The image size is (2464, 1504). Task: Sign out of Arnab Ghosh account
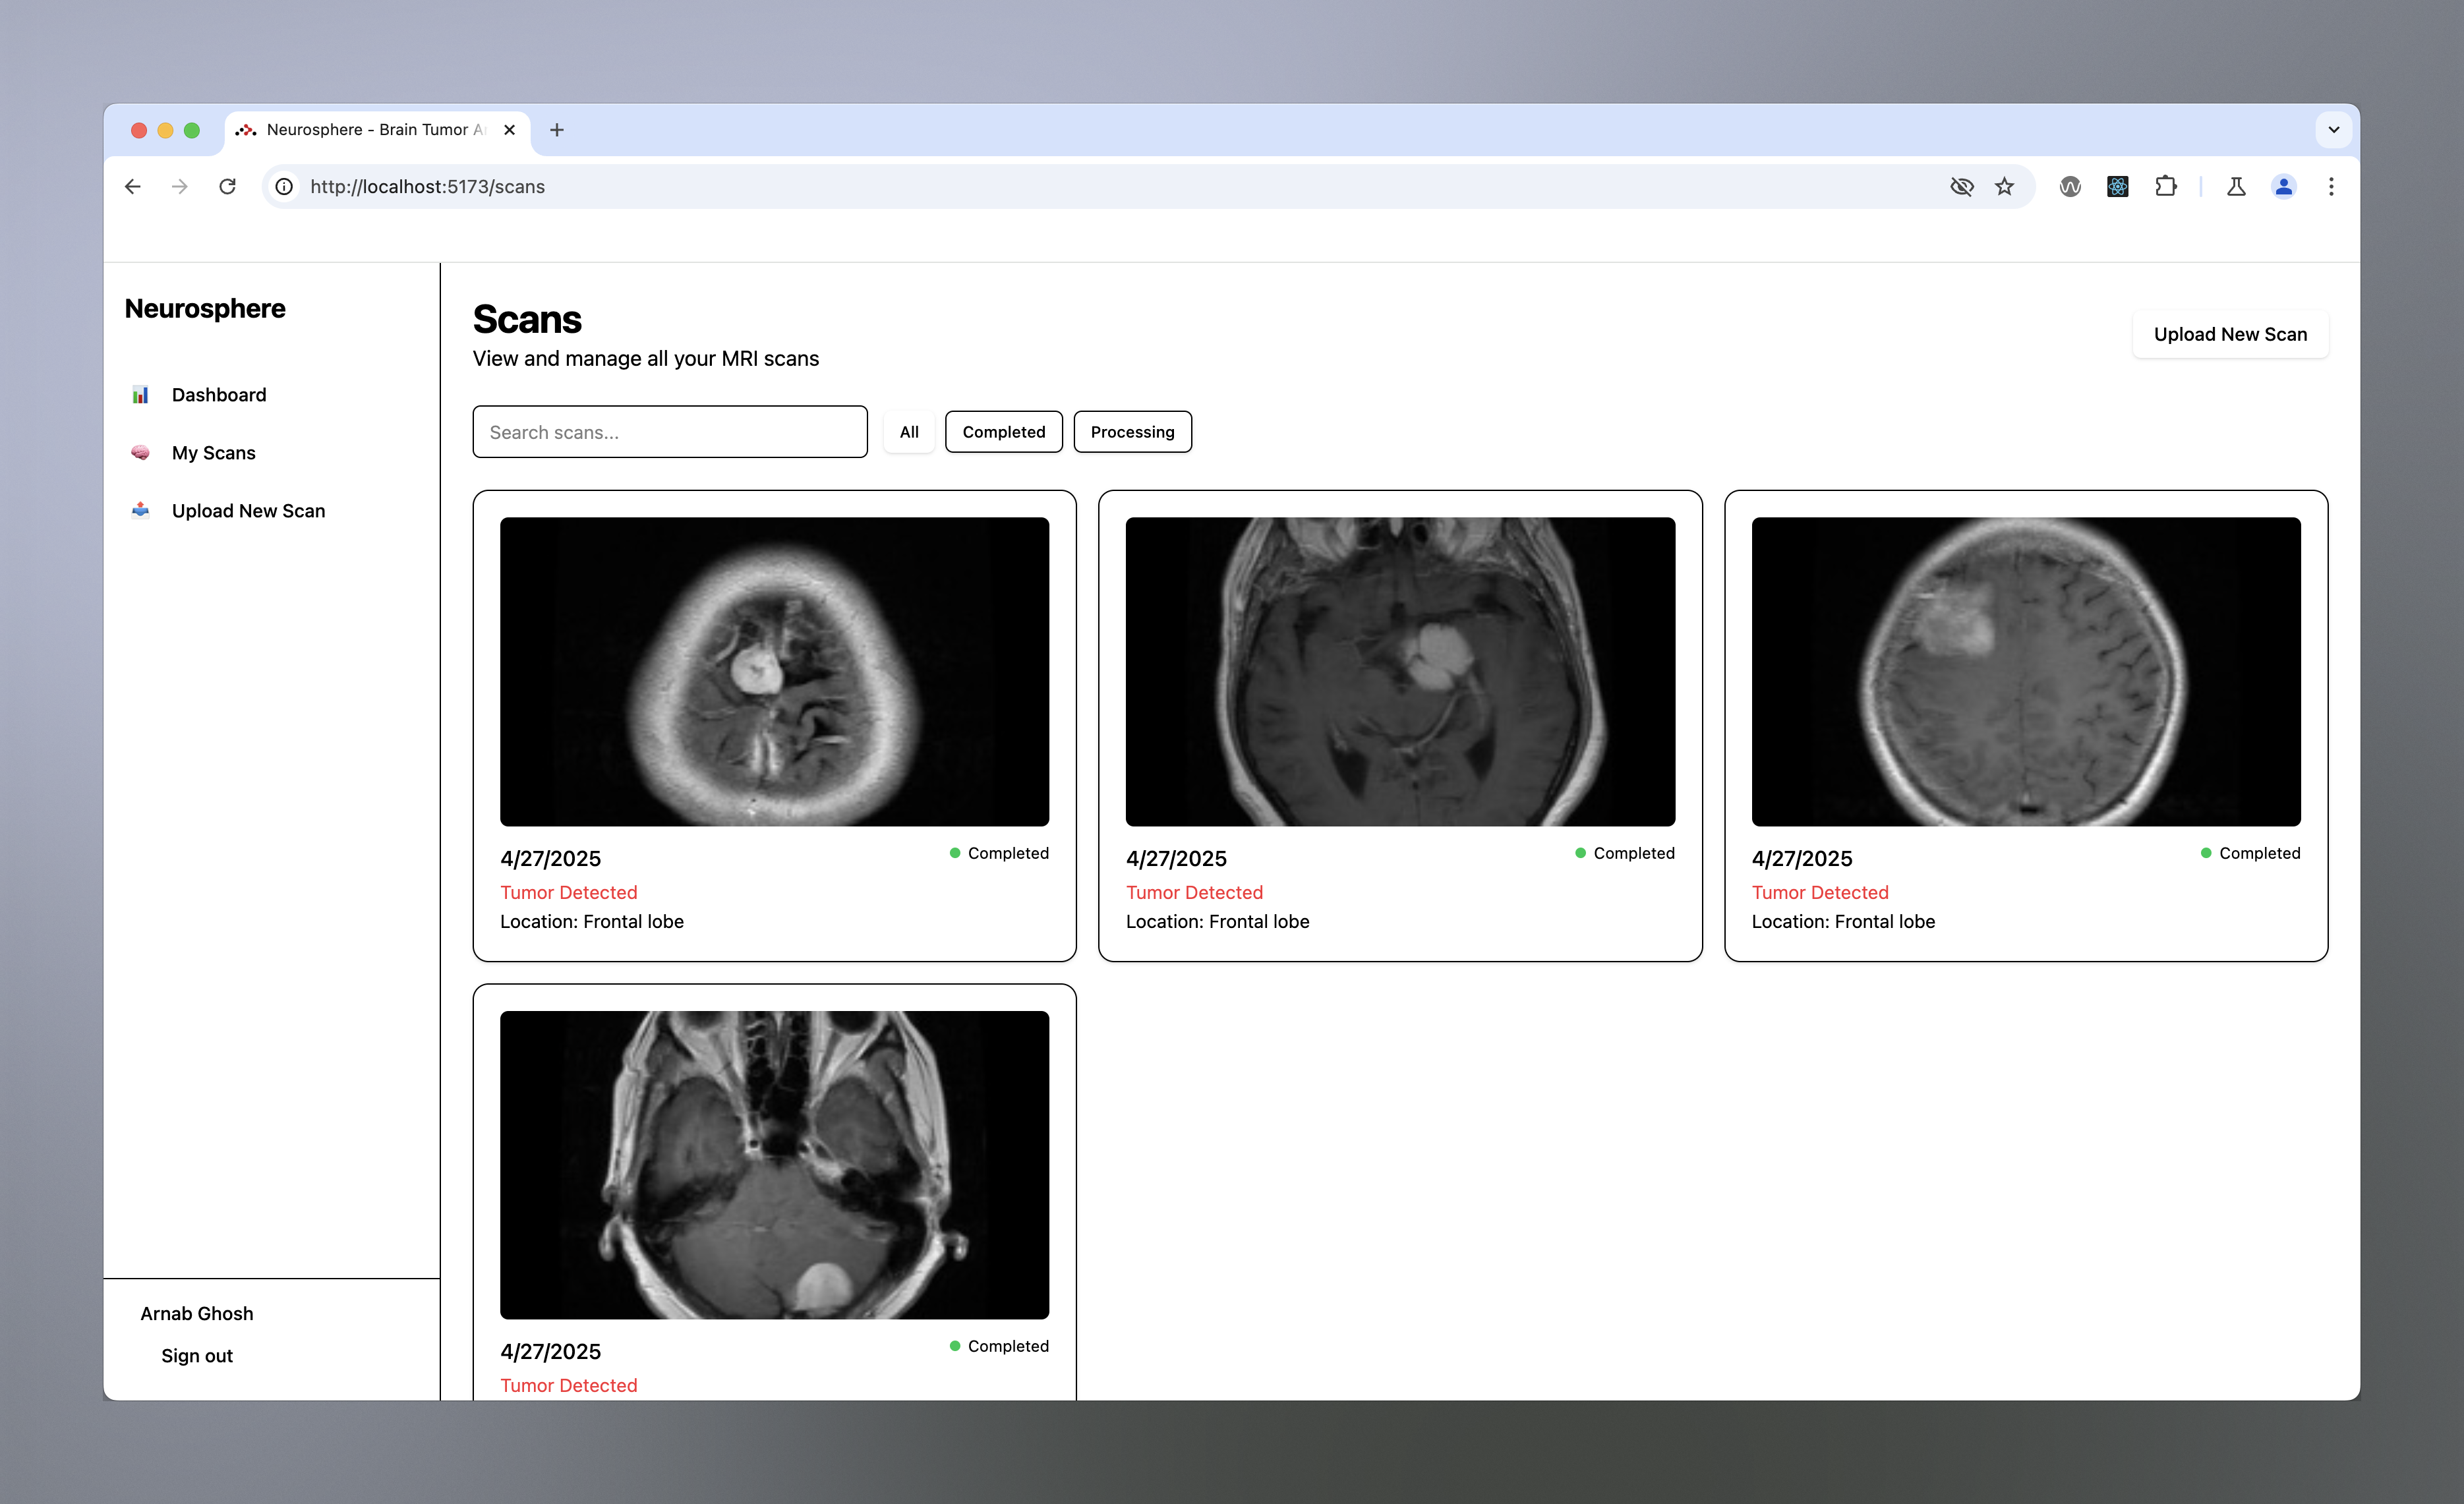coord(197,1356)
